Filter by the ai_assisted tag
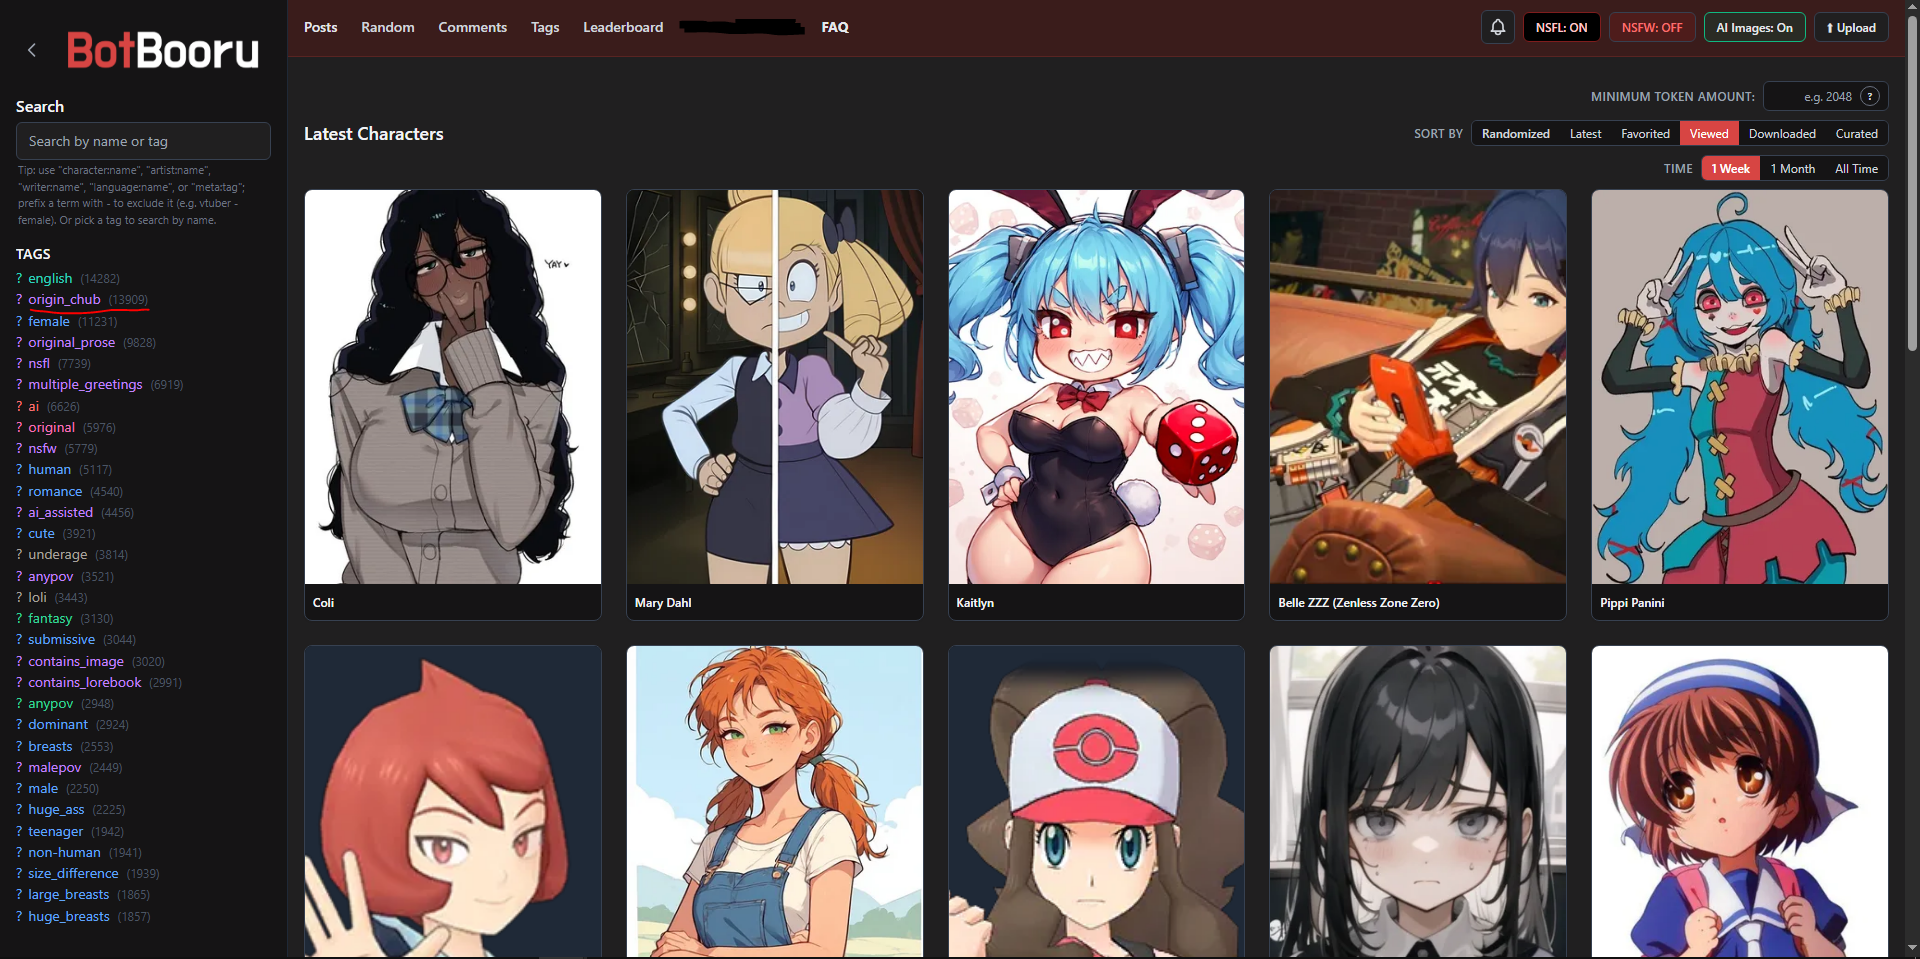The width and height of the screenshot is (1920, 959). point(60,512)
